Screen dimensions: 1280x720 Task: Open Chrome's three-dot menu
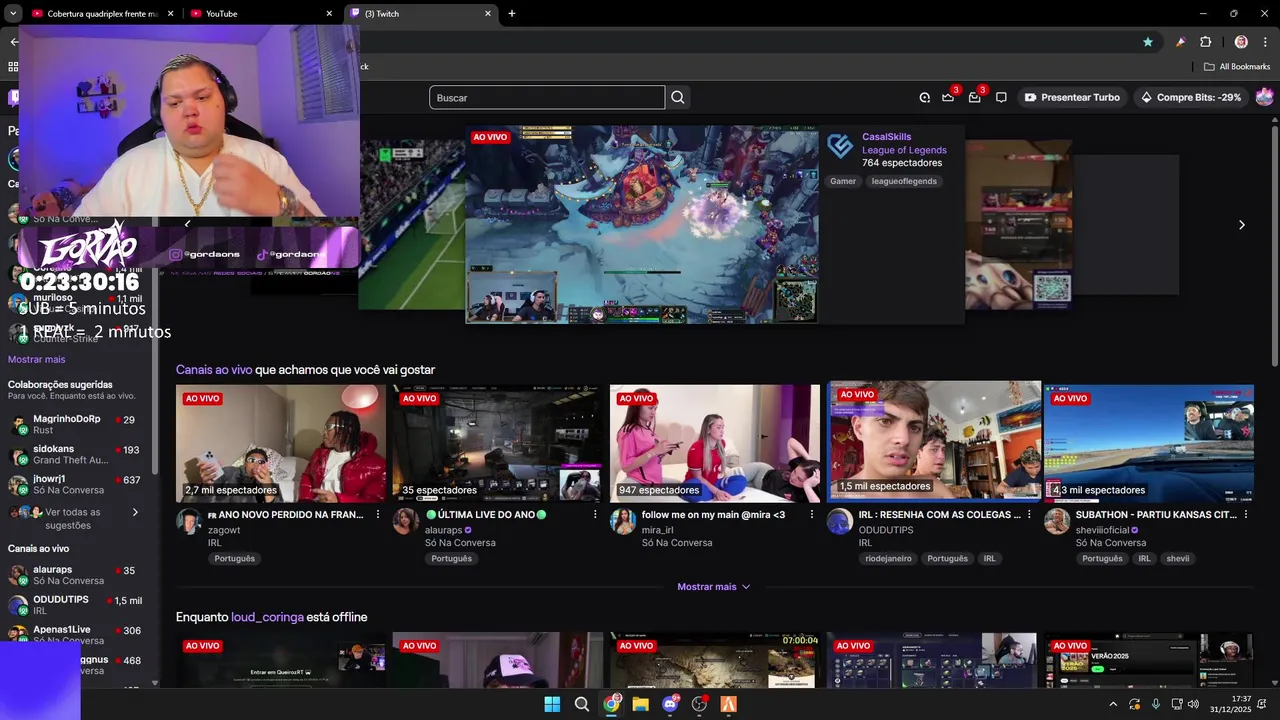[1266, 42]
